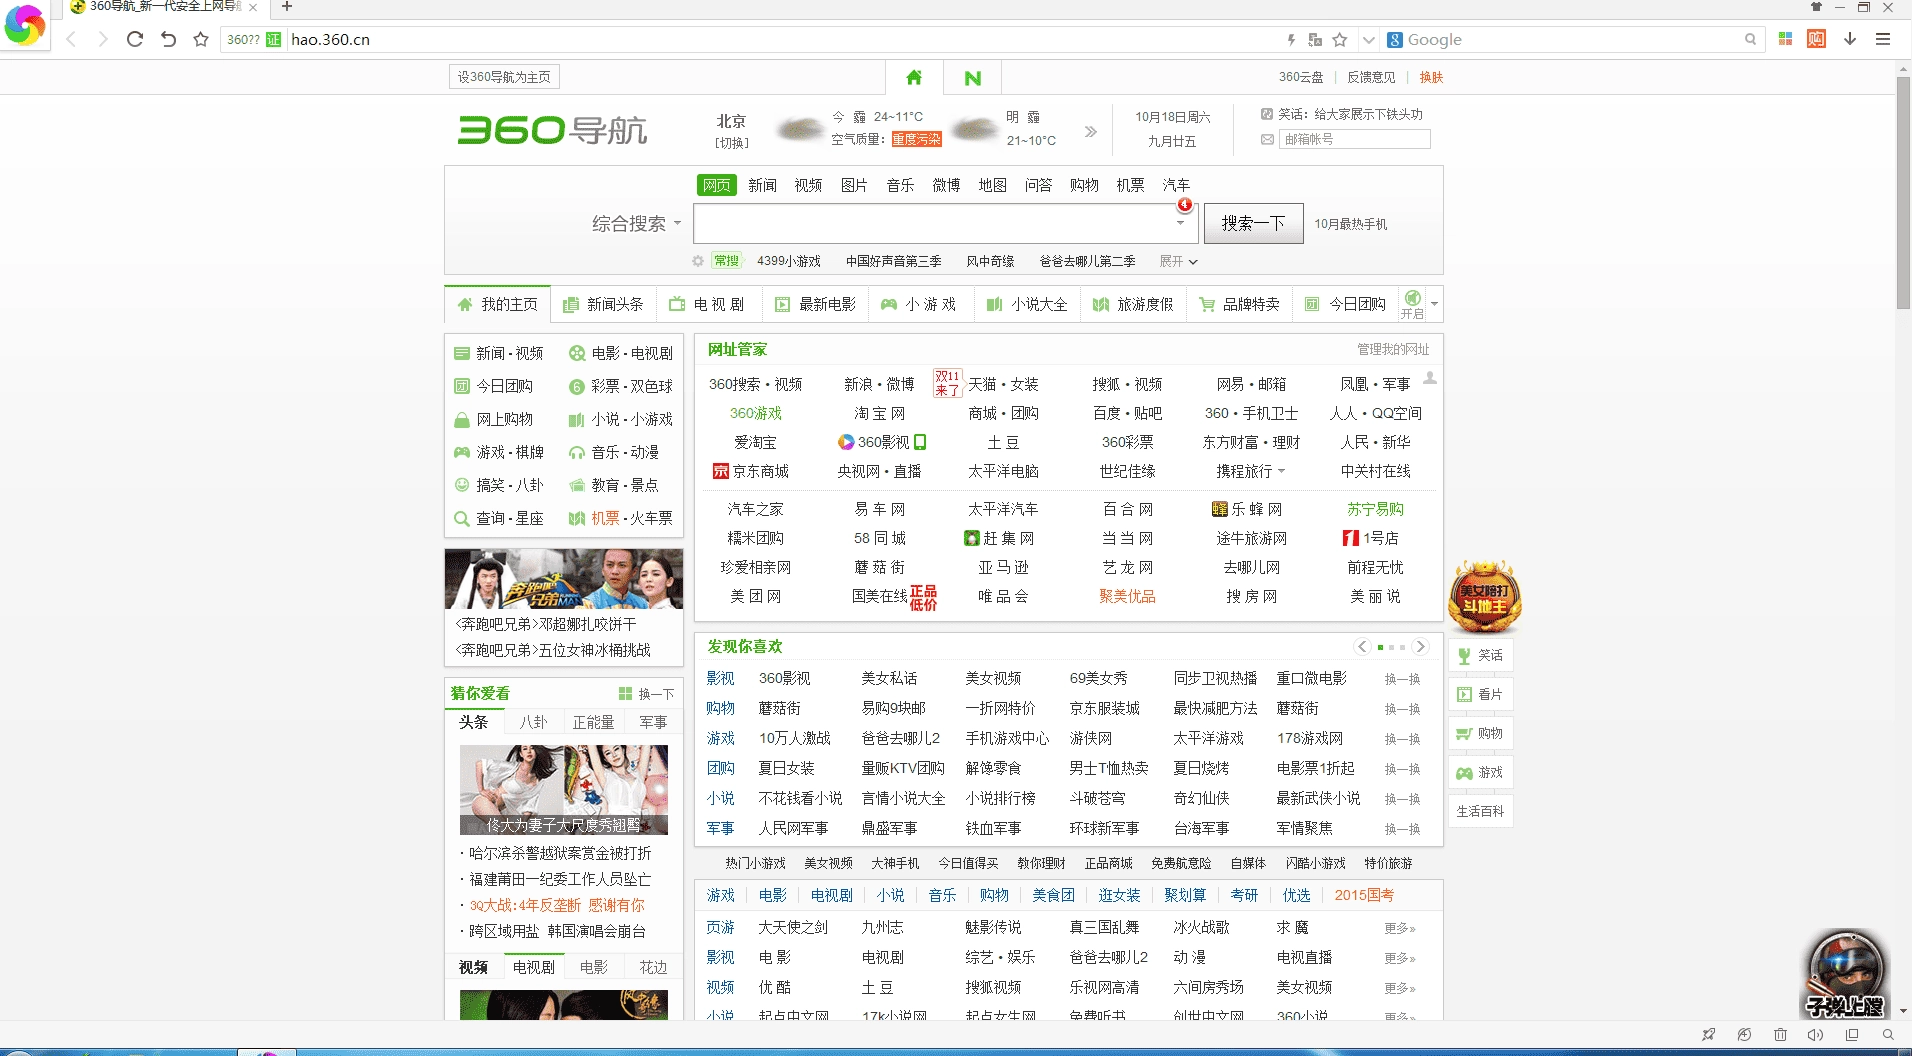Click the browser back arrow
Viewport: 1912px width, 1056px height.
click(x=71, y=39)
